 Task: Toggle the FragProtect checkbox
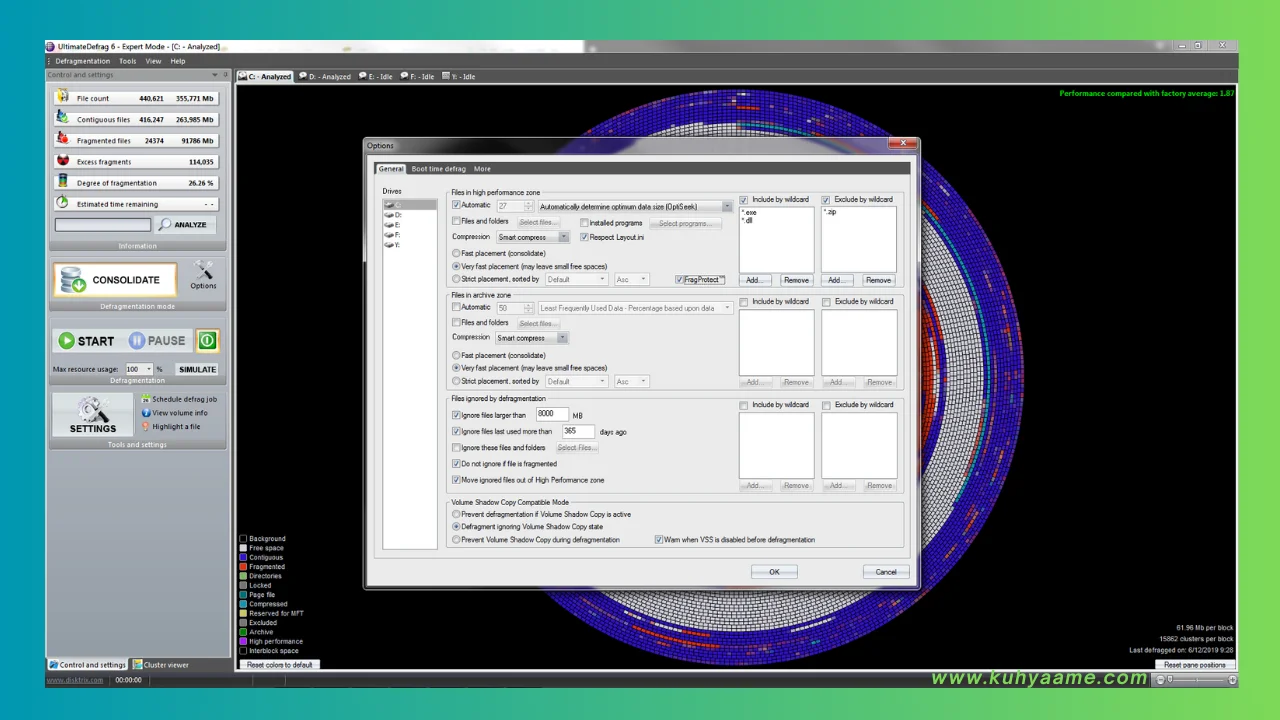(x=680, y=280)
